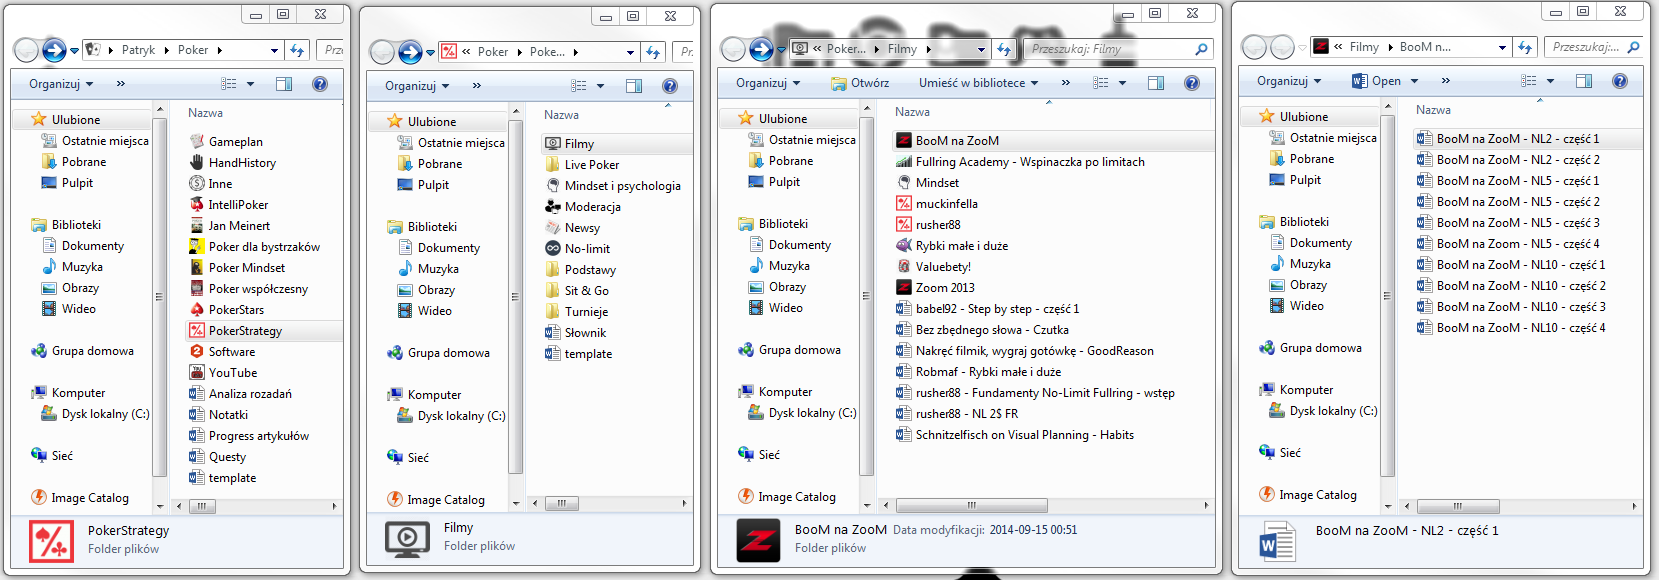1659x580 pixels.
Task: Open view options dropdown in third window
Action: tap(1122, 83)
